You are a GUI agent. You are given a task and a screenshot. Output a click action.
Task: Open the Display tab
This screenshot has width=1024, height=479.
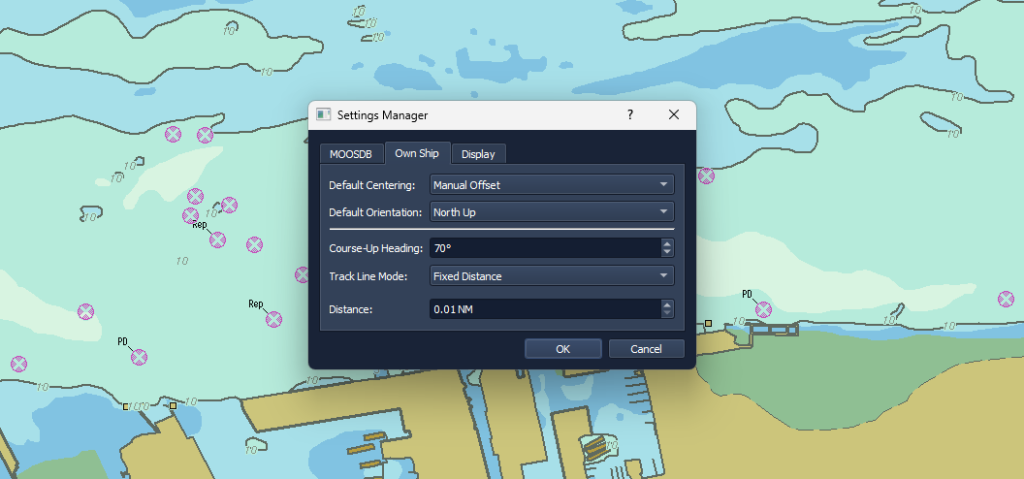(478, 154)
